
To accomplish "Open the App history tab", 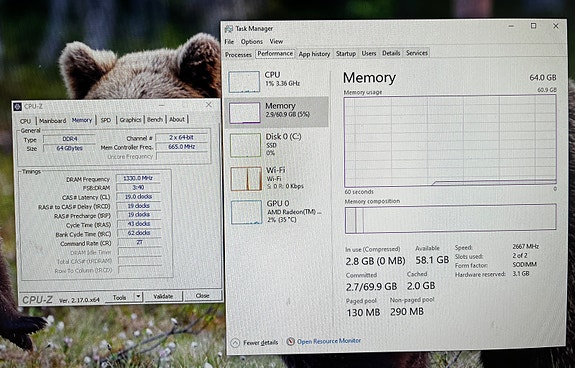I will (x=314, y=54).
